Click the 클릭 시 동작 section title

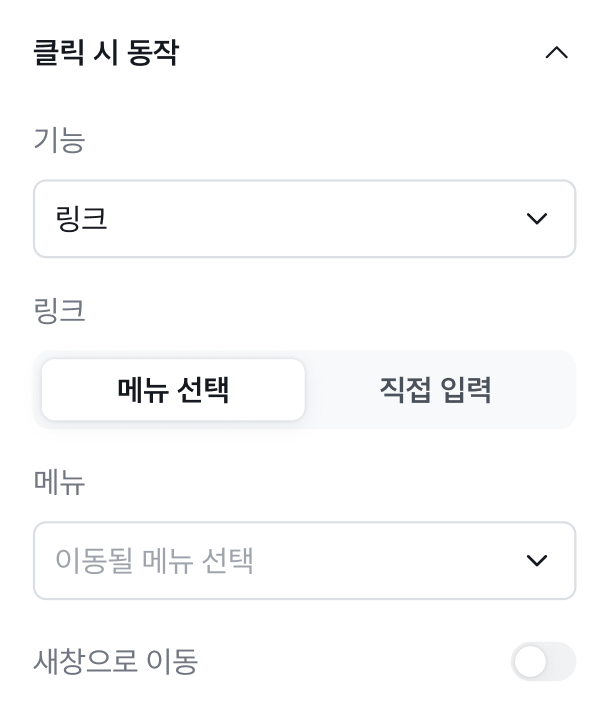pos(106,53)
